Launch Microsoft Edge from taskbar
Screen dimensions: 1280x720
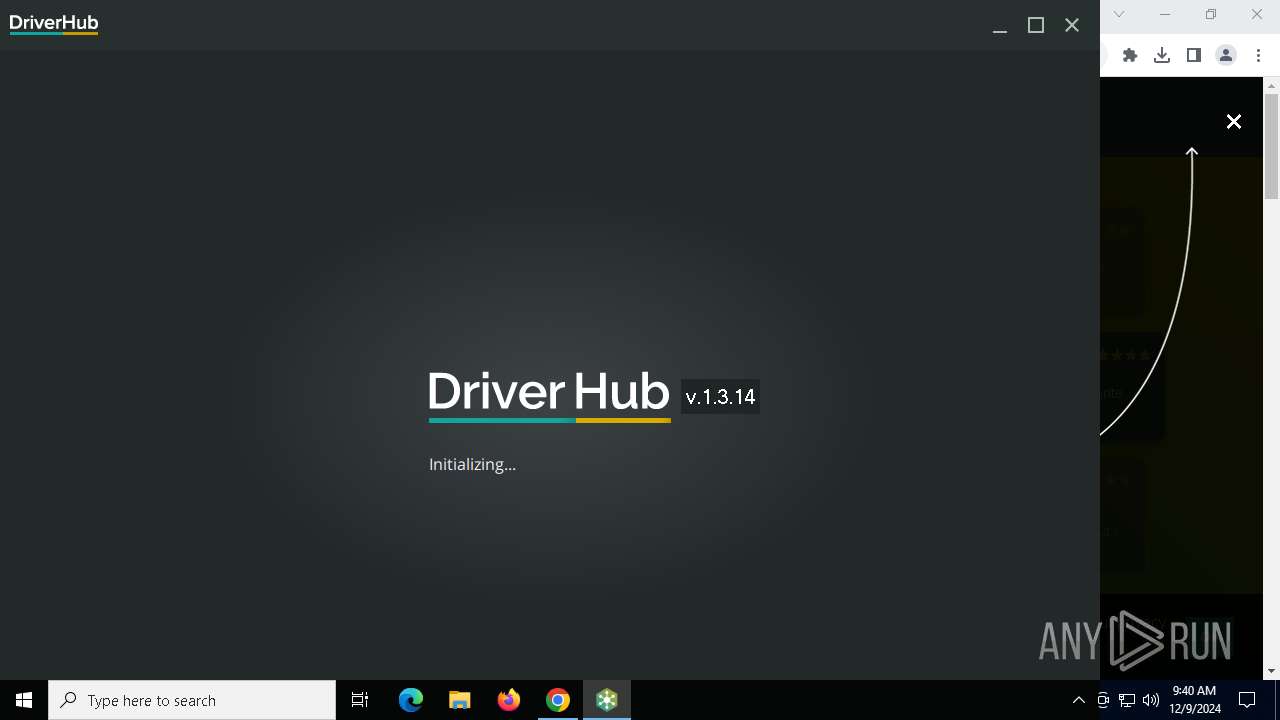coord(411,700)
